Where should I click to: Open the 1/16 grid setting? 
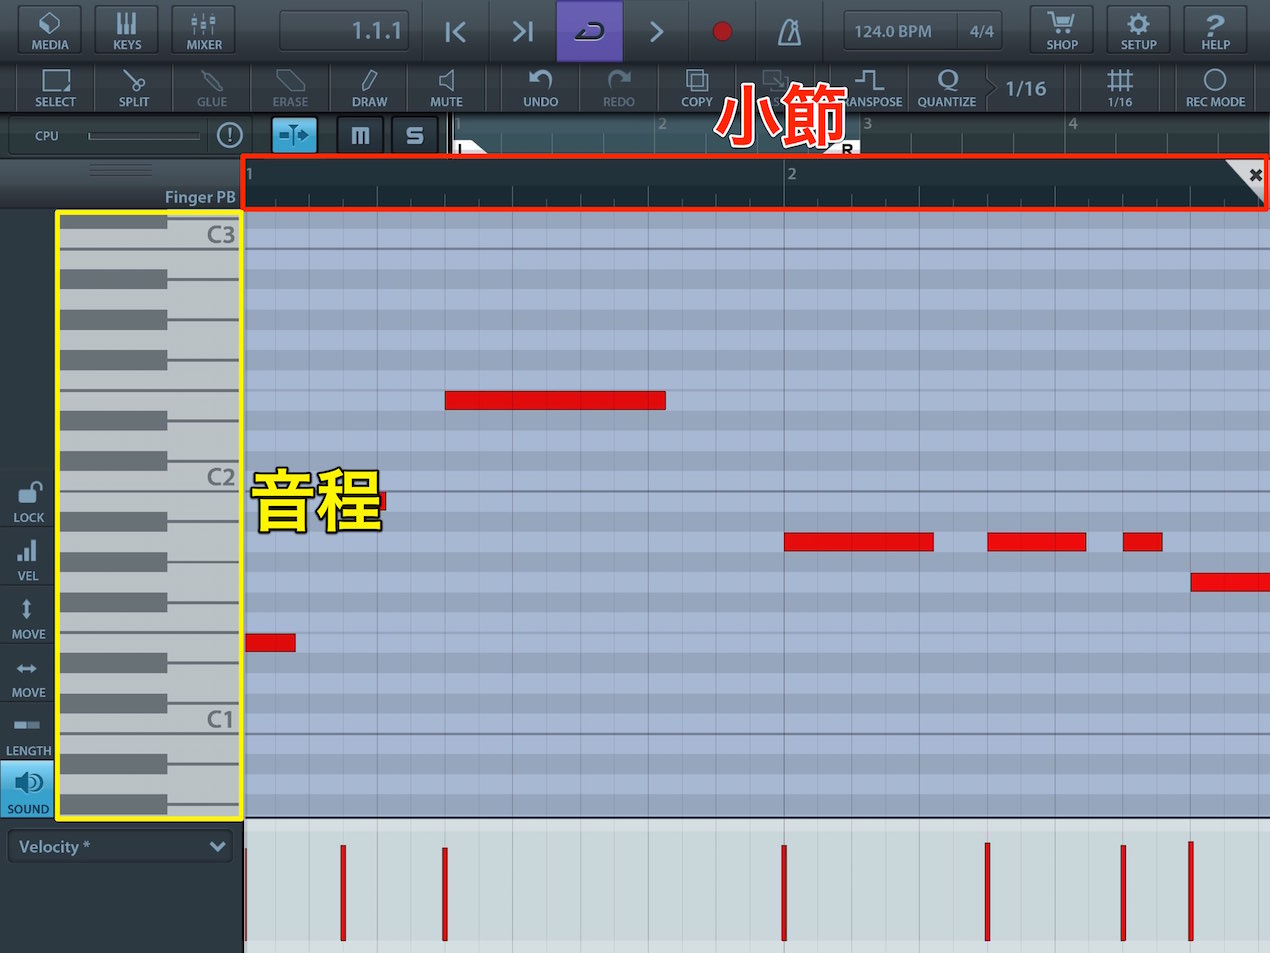[x=1119, y=88]
